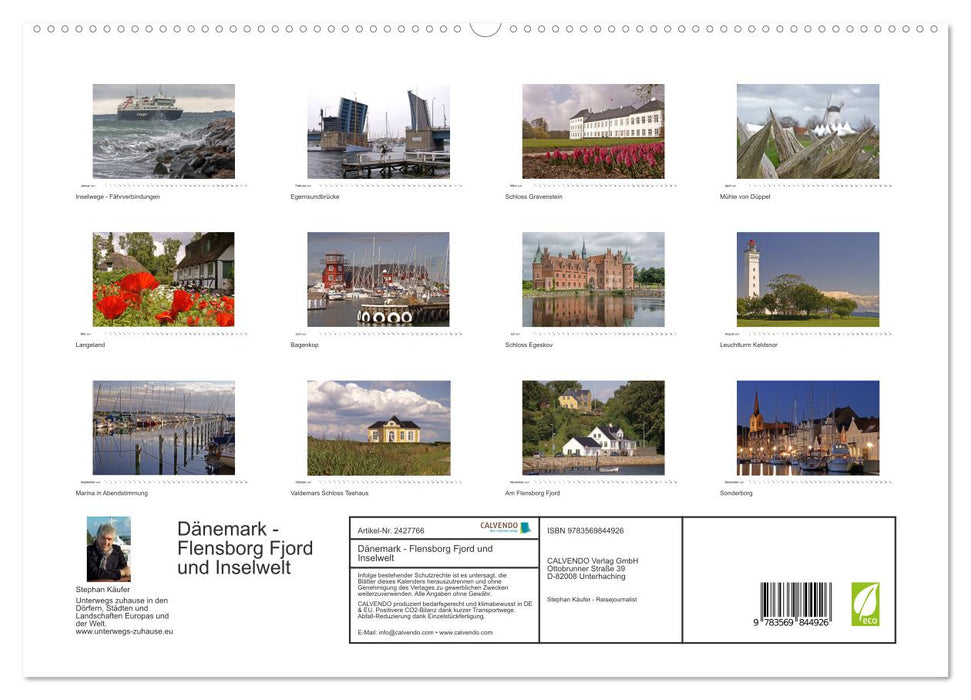Click the boxed title 'Dänemark - Flensborg Fjord und Inselwelt'
This screenshot has height=700, width=971.
(x=425, y=553)
